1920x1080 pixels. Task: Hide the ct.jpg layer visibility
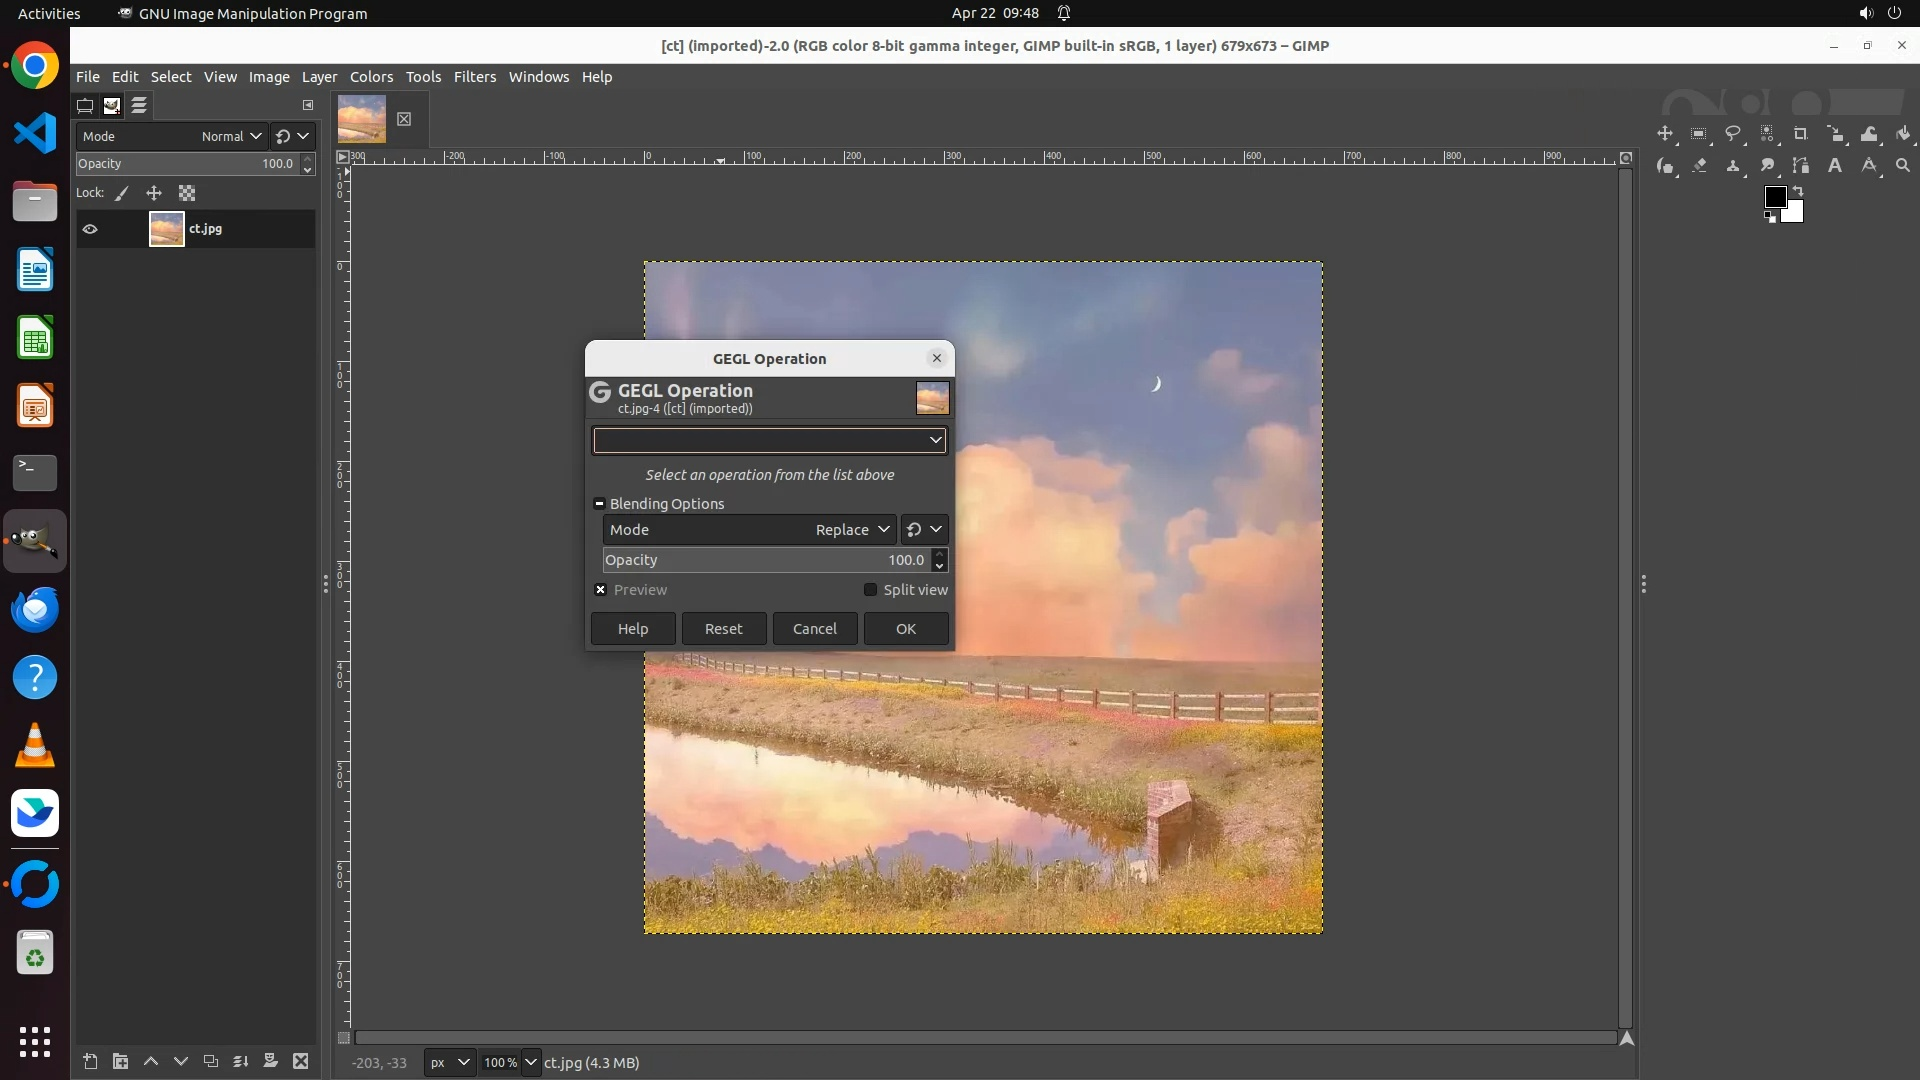(90, 229)
